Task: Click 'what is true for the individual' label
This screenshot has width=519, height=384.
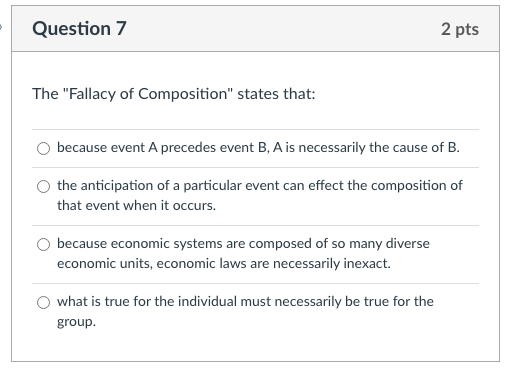Action: click(147, 301)
